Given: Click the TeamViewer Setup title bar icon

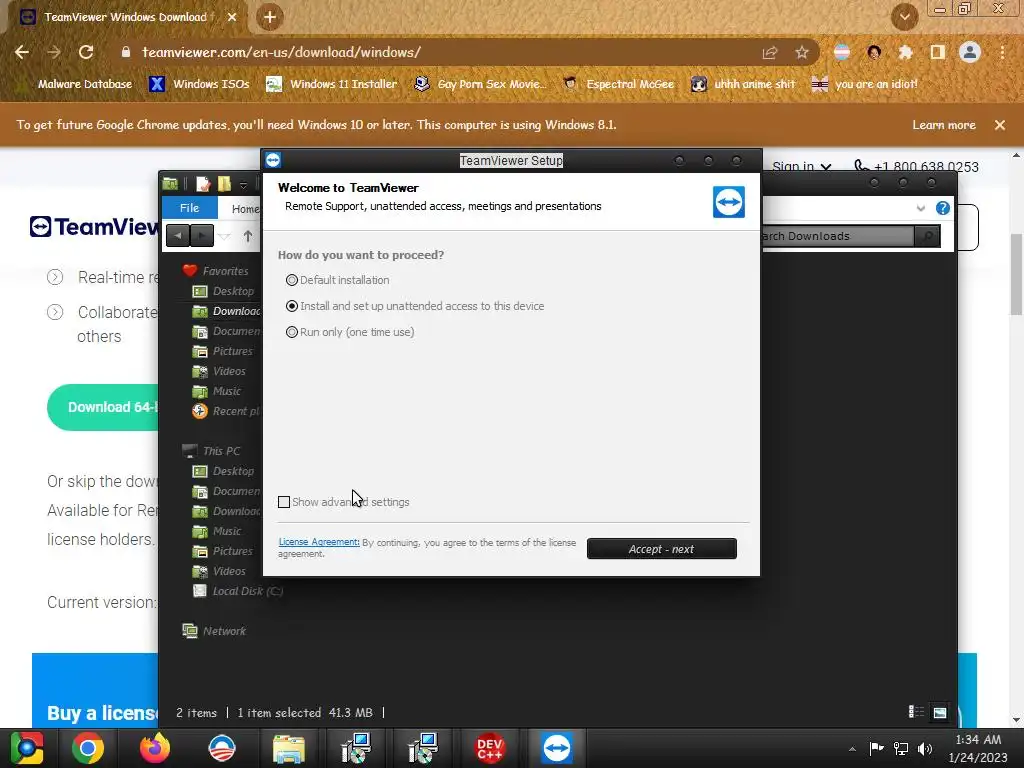Looking at the screenshot, I should [x=273, y=160].
